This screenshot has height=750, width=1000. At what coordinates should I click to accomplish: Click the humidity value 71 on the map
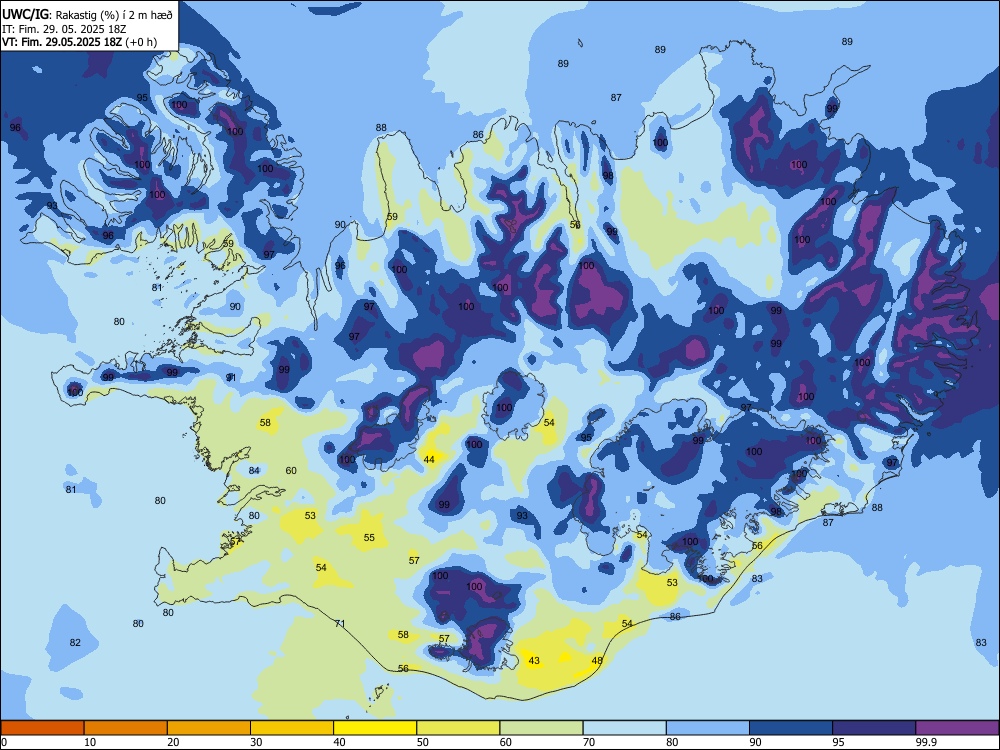[340, 623]
